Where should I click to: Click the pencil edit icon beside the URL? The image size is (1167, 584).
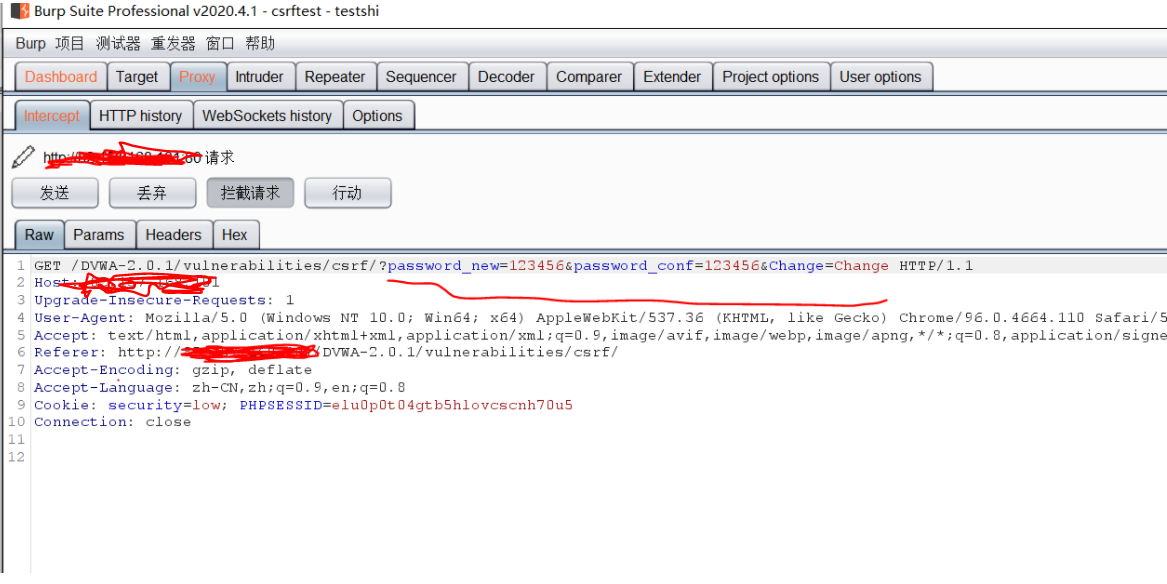pyautogui.click(x=24, y=156)
